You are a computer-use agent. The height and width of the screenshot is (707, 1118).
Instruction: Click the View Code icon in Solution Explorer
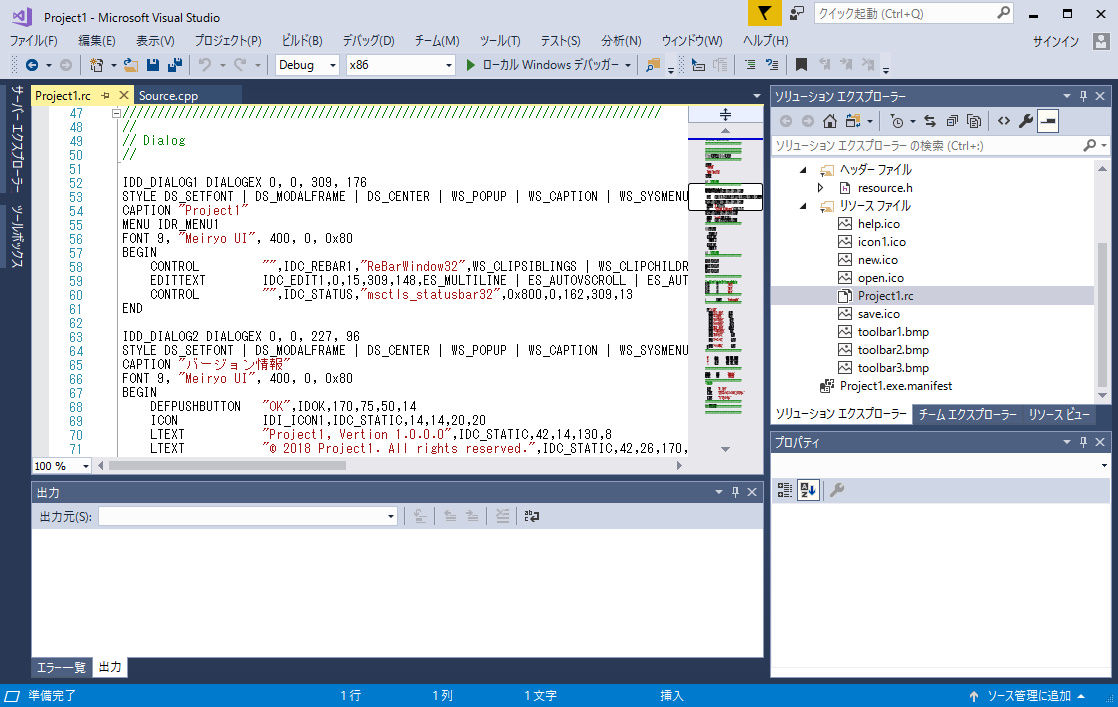[x=1003, y=121]
